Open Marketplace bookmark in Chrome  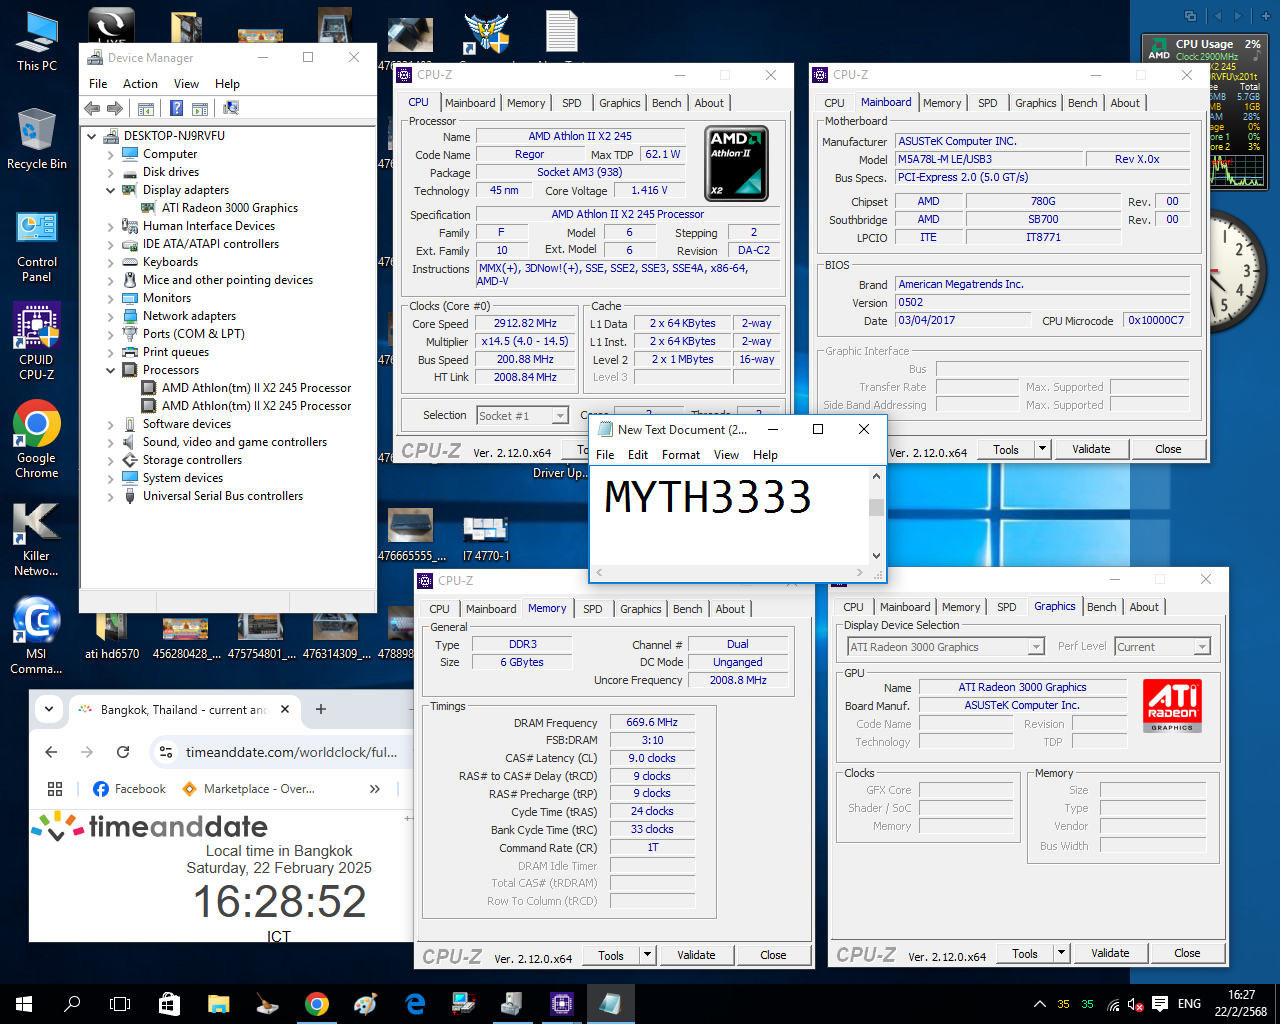tap(248, 789)
